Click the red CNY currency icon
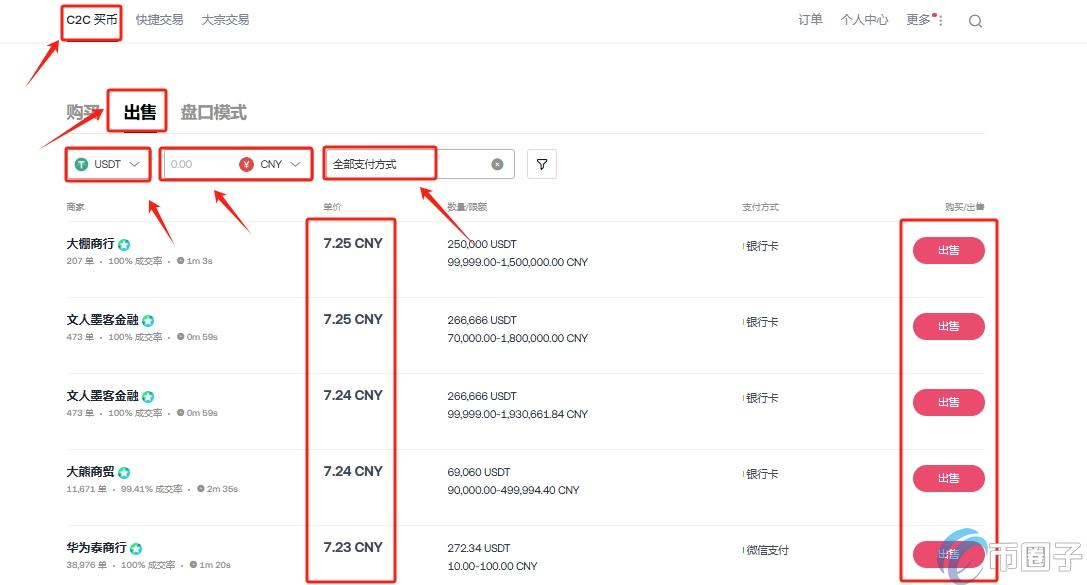1087x585 pixels. click(246, 164)
